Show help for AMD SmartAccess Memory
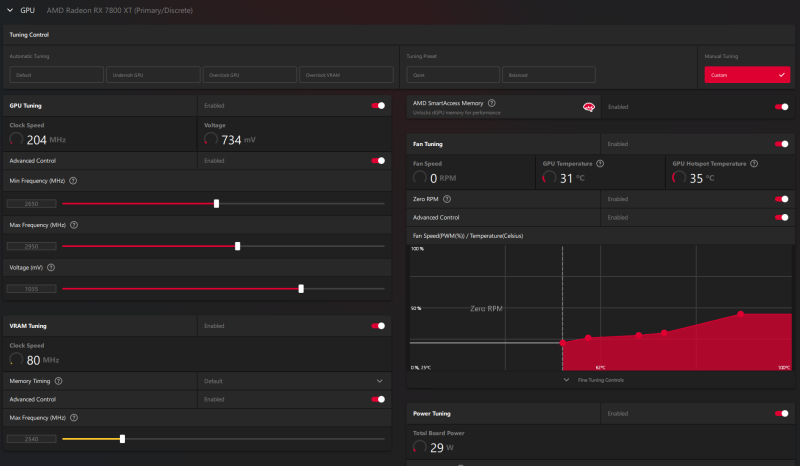The width and height of the screenshot is (800, 466). [x=492, y=103]
